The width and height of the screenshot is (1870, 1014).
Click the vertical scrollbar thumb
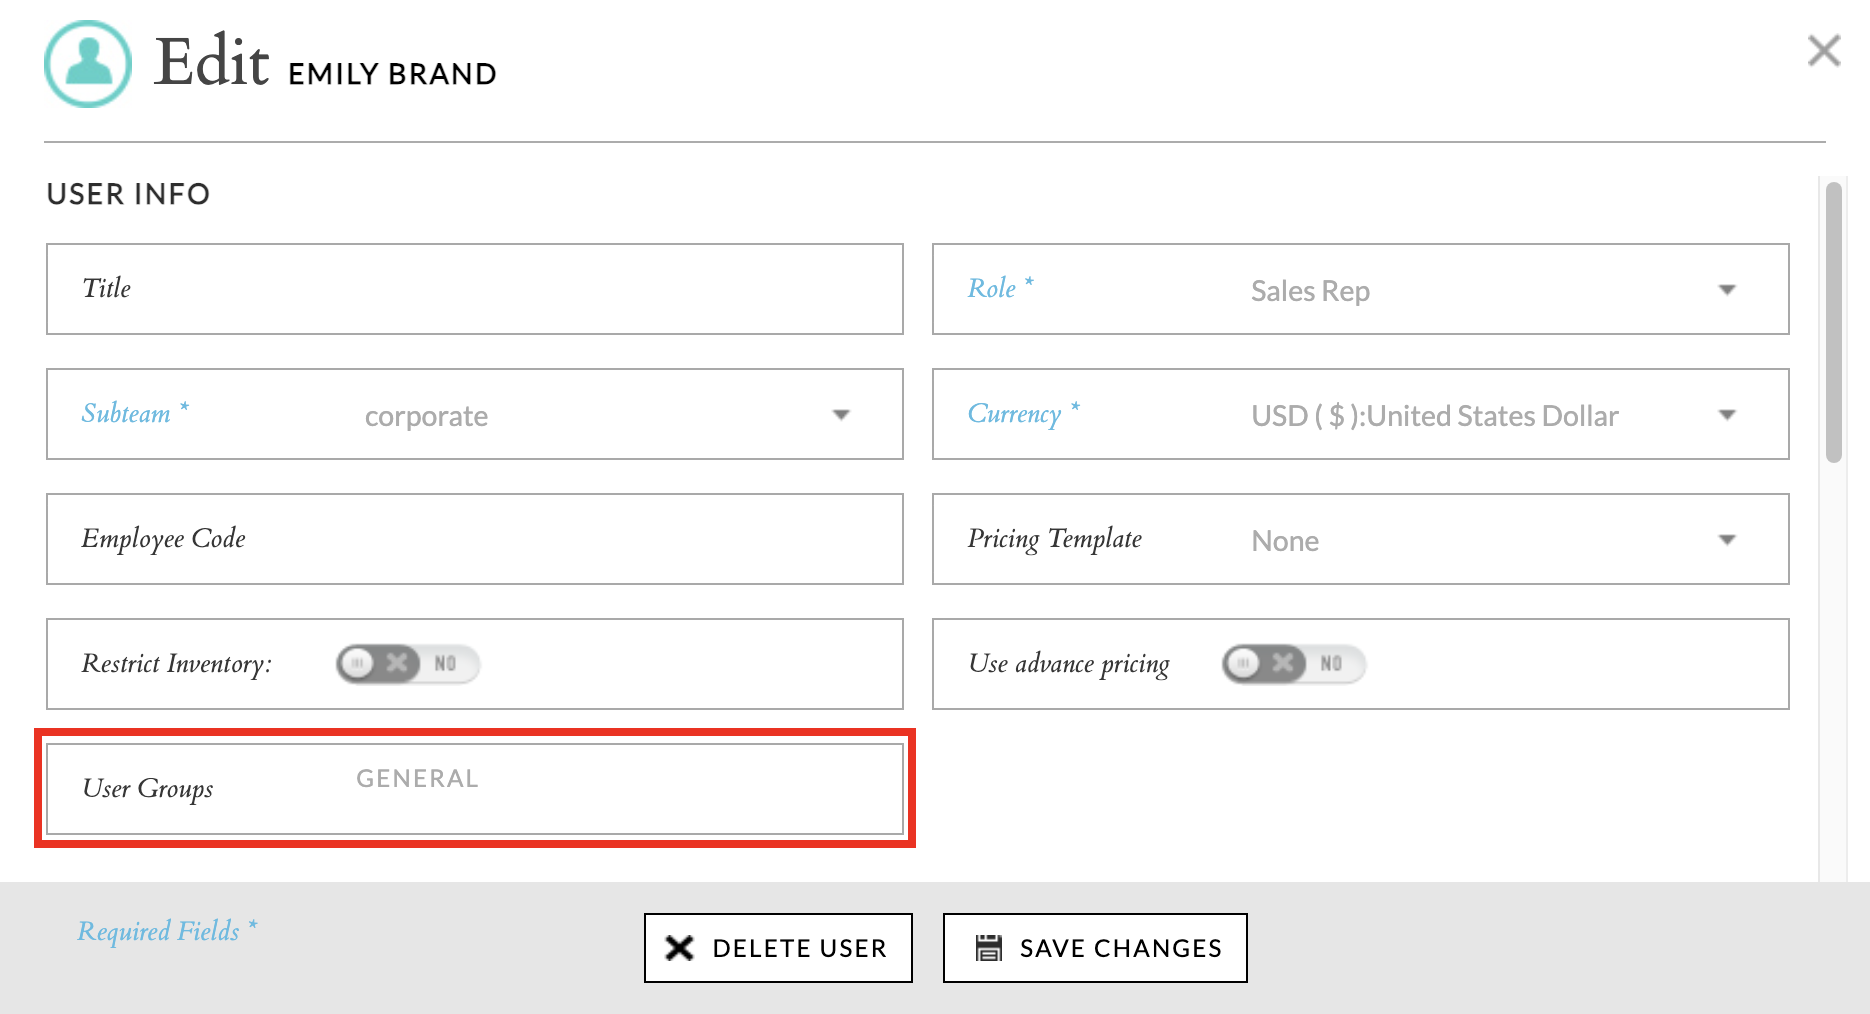coord(1833,322)
